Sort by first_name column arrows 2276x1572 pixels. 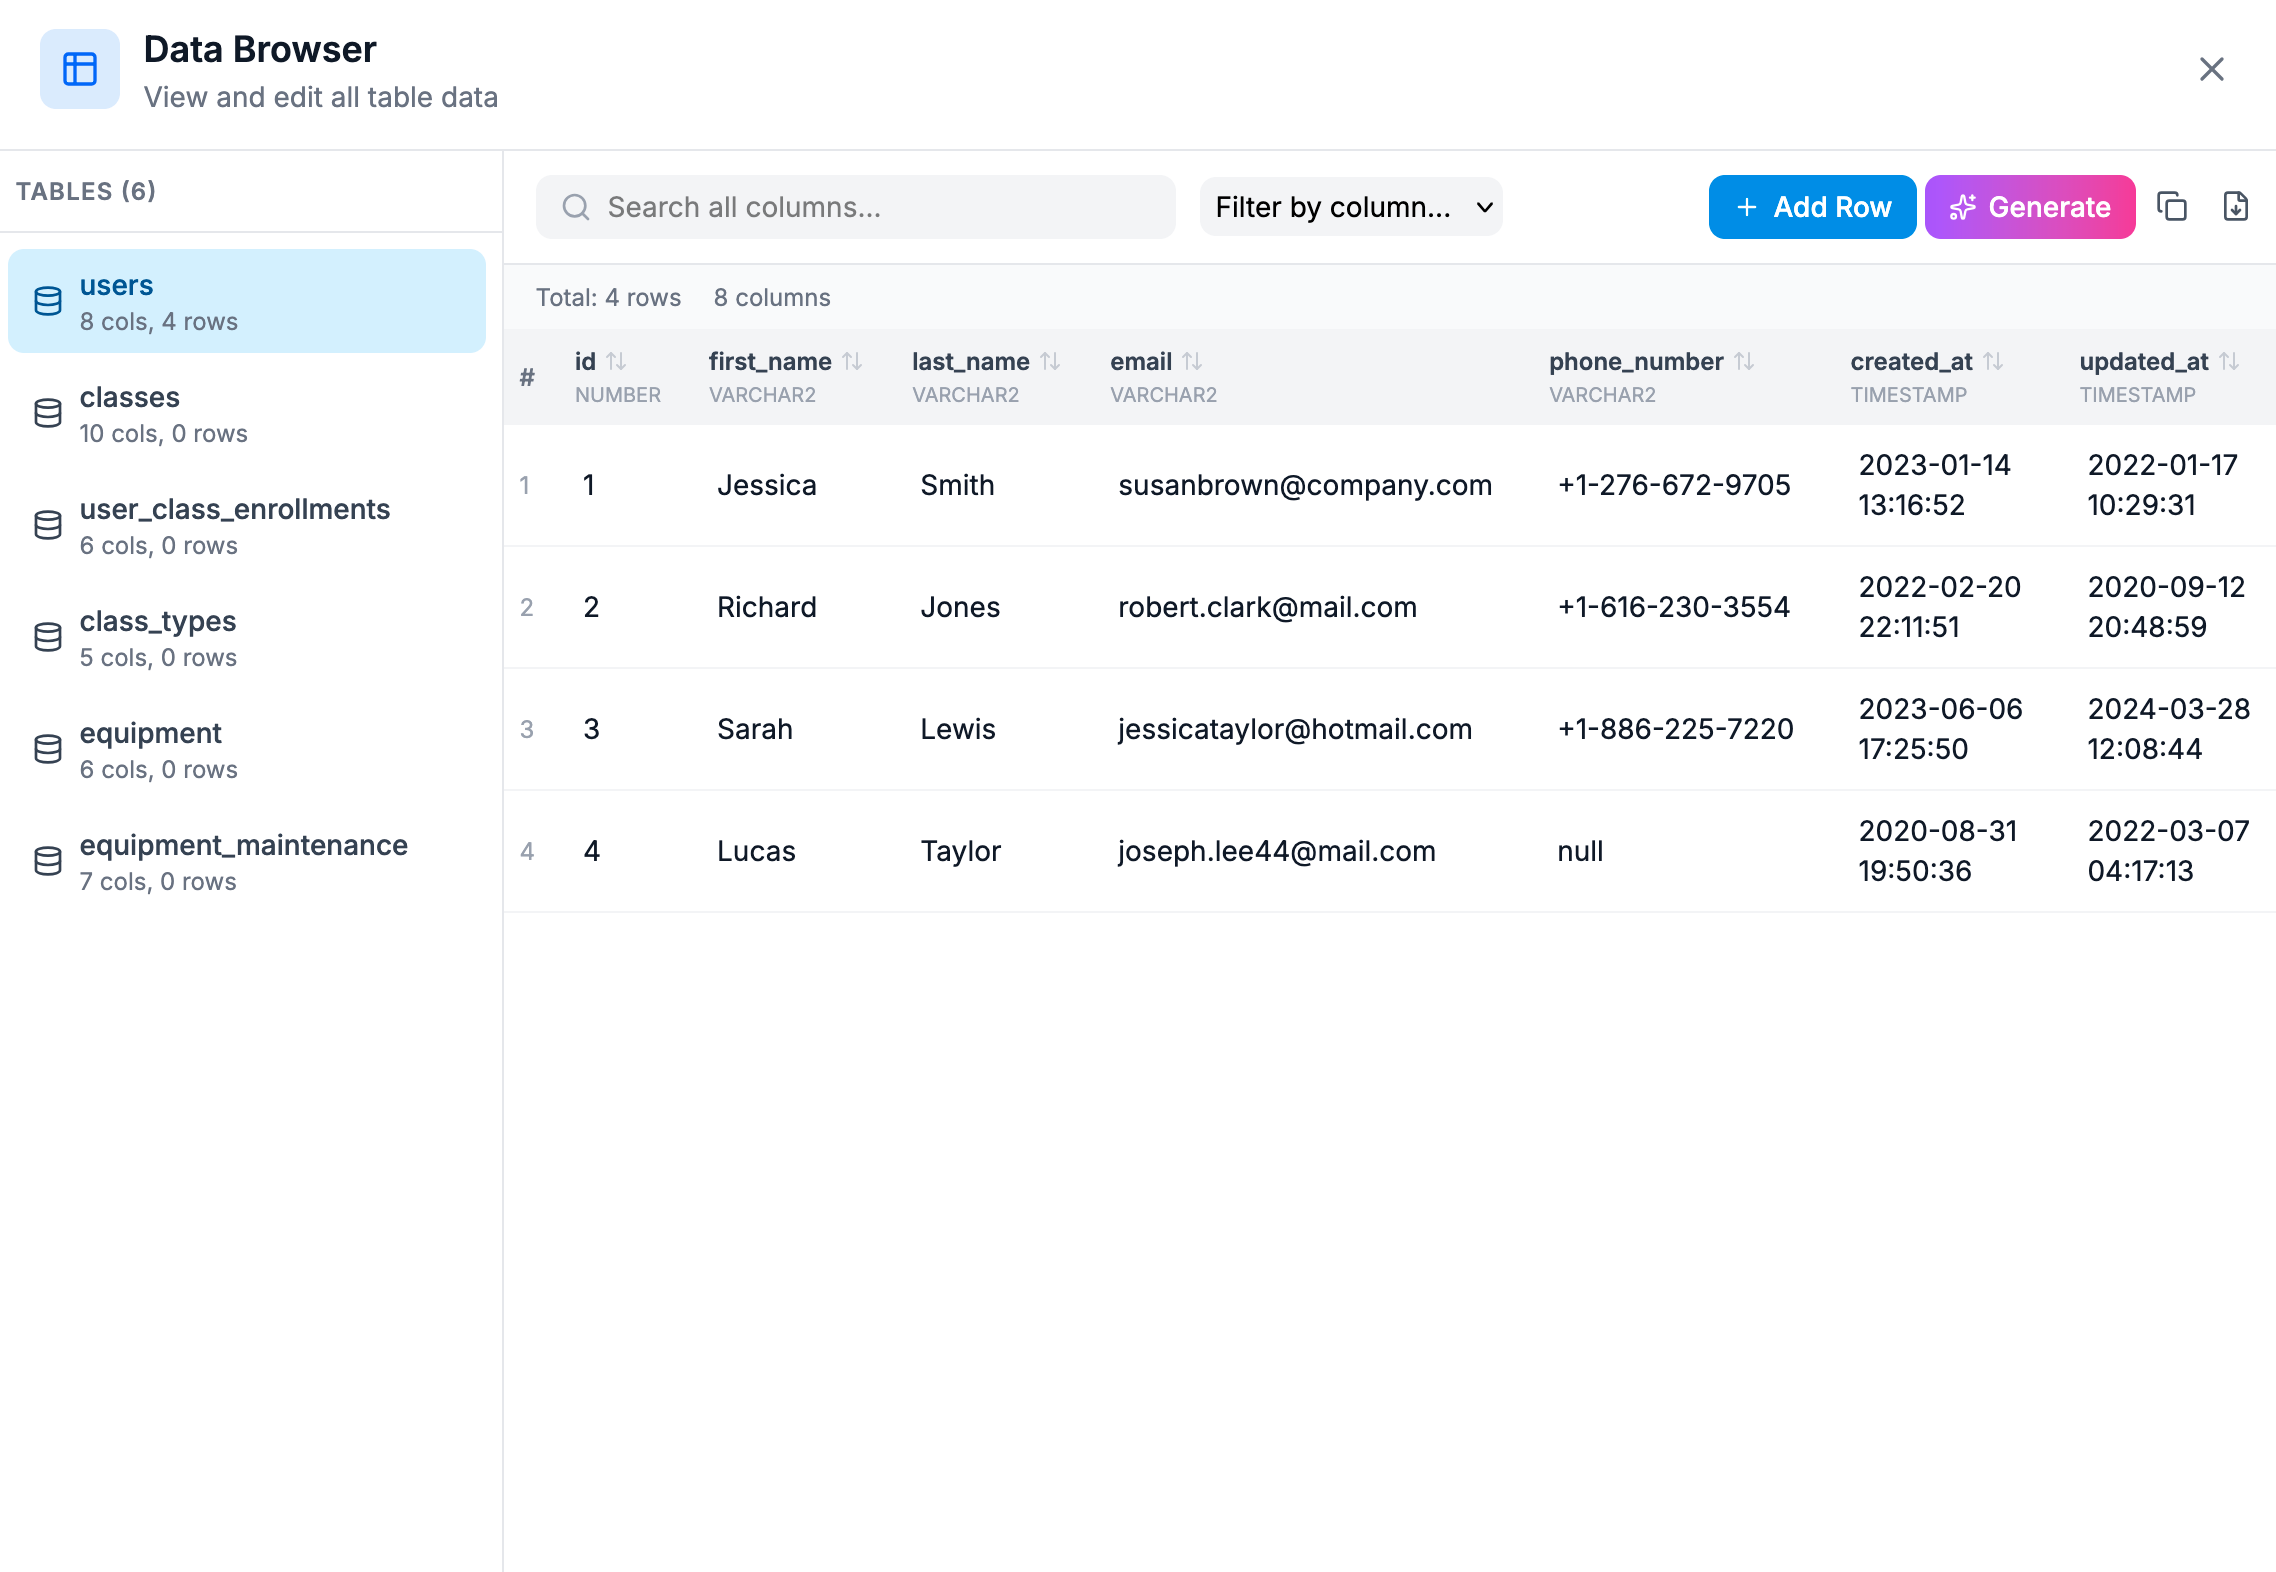852,361
